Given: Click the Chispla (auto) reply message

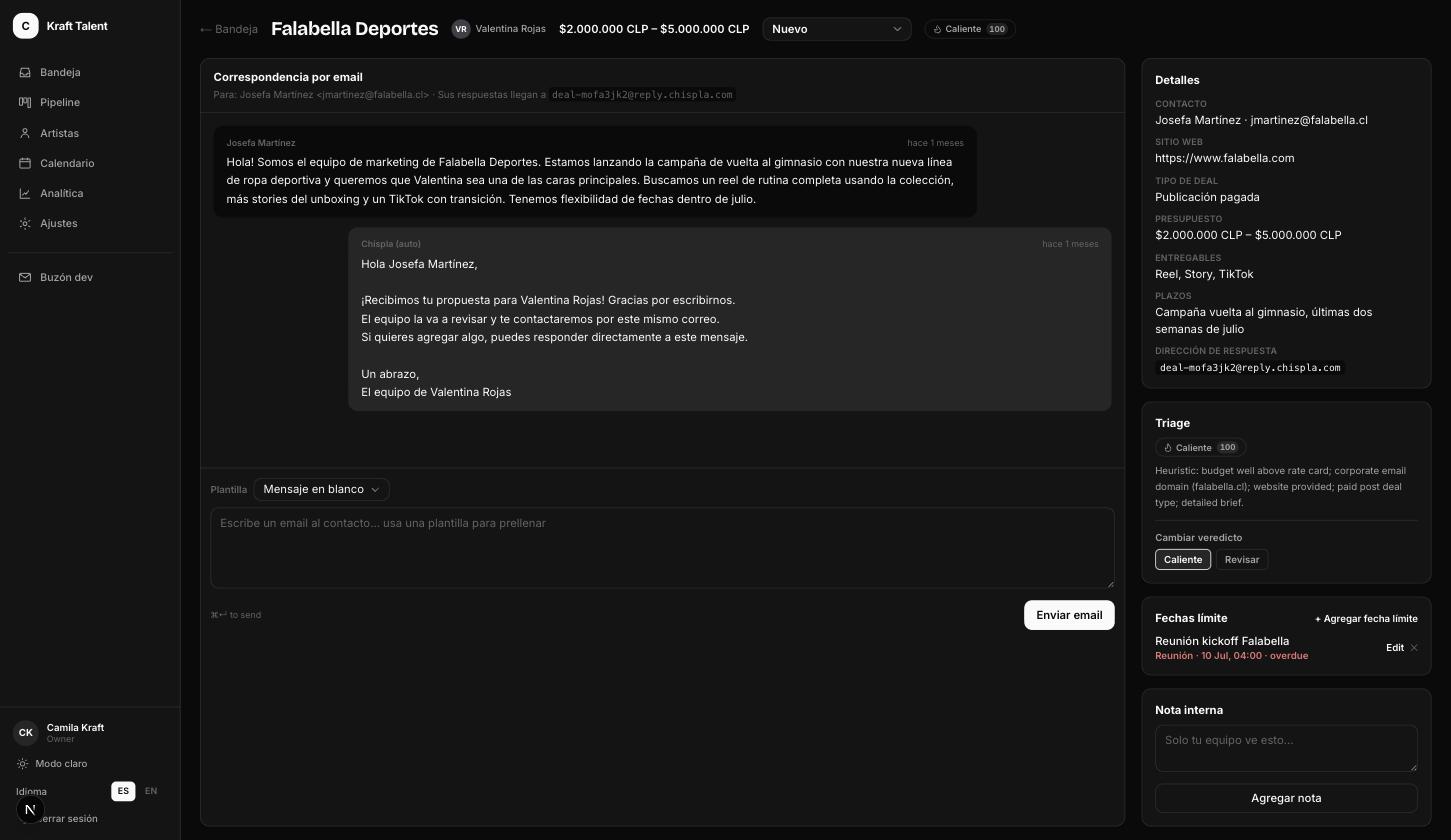Looking at the screenshot, I should 730,319.
